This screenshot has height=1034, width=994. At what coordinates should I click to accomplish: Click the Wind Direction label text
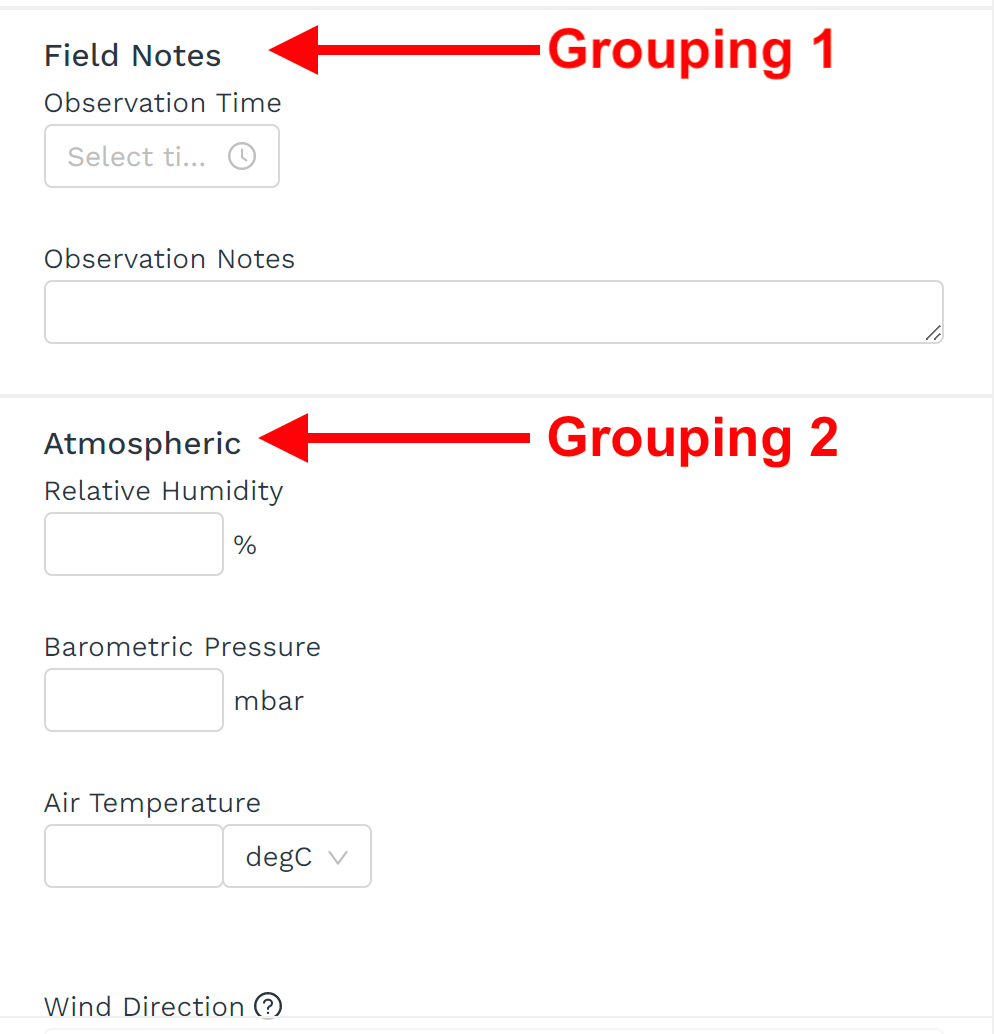[144, 1006]
